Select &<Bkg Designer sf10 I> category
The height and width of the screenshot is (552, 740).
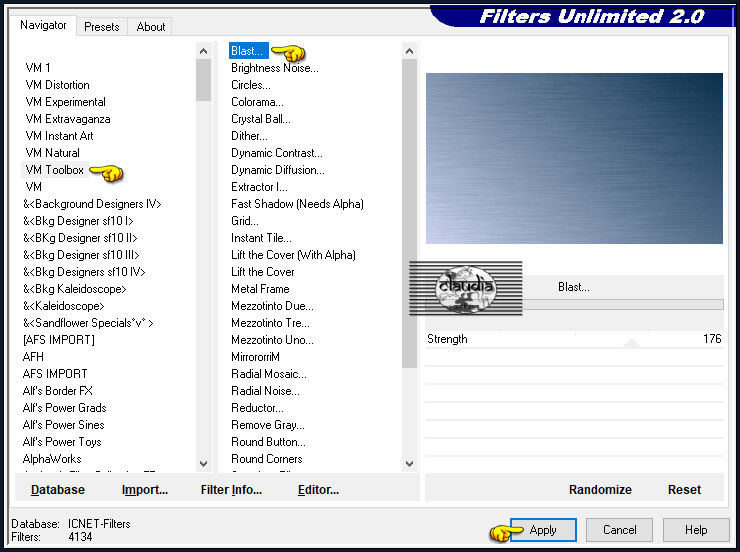[x=78, y=221]
